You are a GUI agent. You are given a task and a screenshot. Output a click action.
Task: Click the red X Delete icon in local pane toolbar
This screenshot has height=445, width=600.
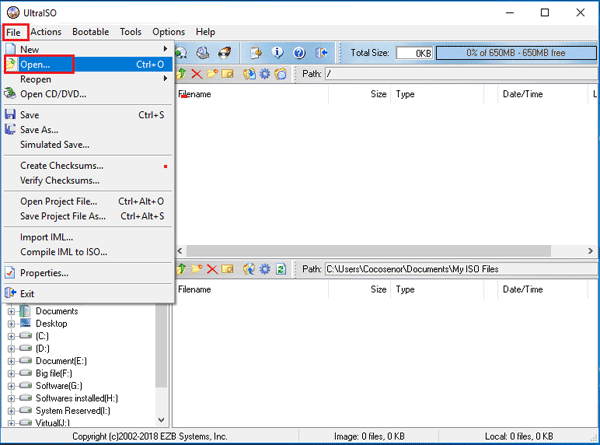pos(212,269)
